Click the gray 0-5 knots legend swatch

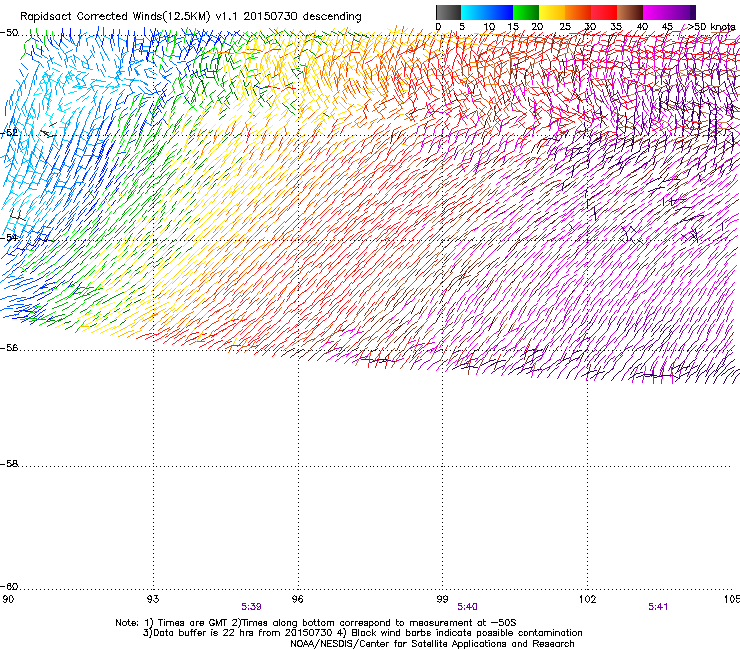click(x=448, y=12)
